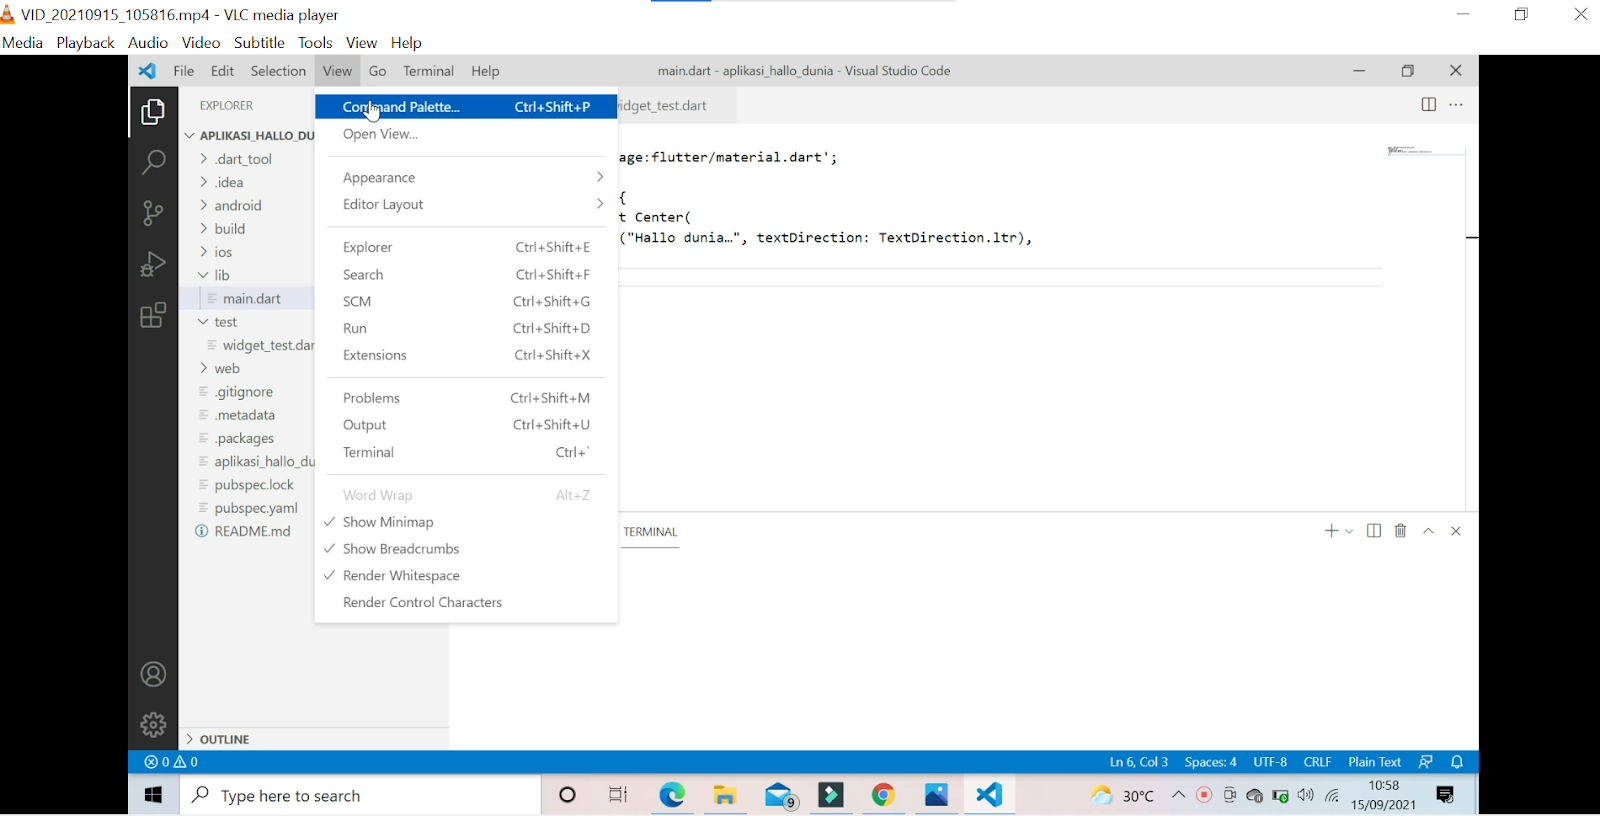Open the Run and Debug icon
Viewport: 1600px width, 816px height.
pyautogui.click(x=153, y=264)
